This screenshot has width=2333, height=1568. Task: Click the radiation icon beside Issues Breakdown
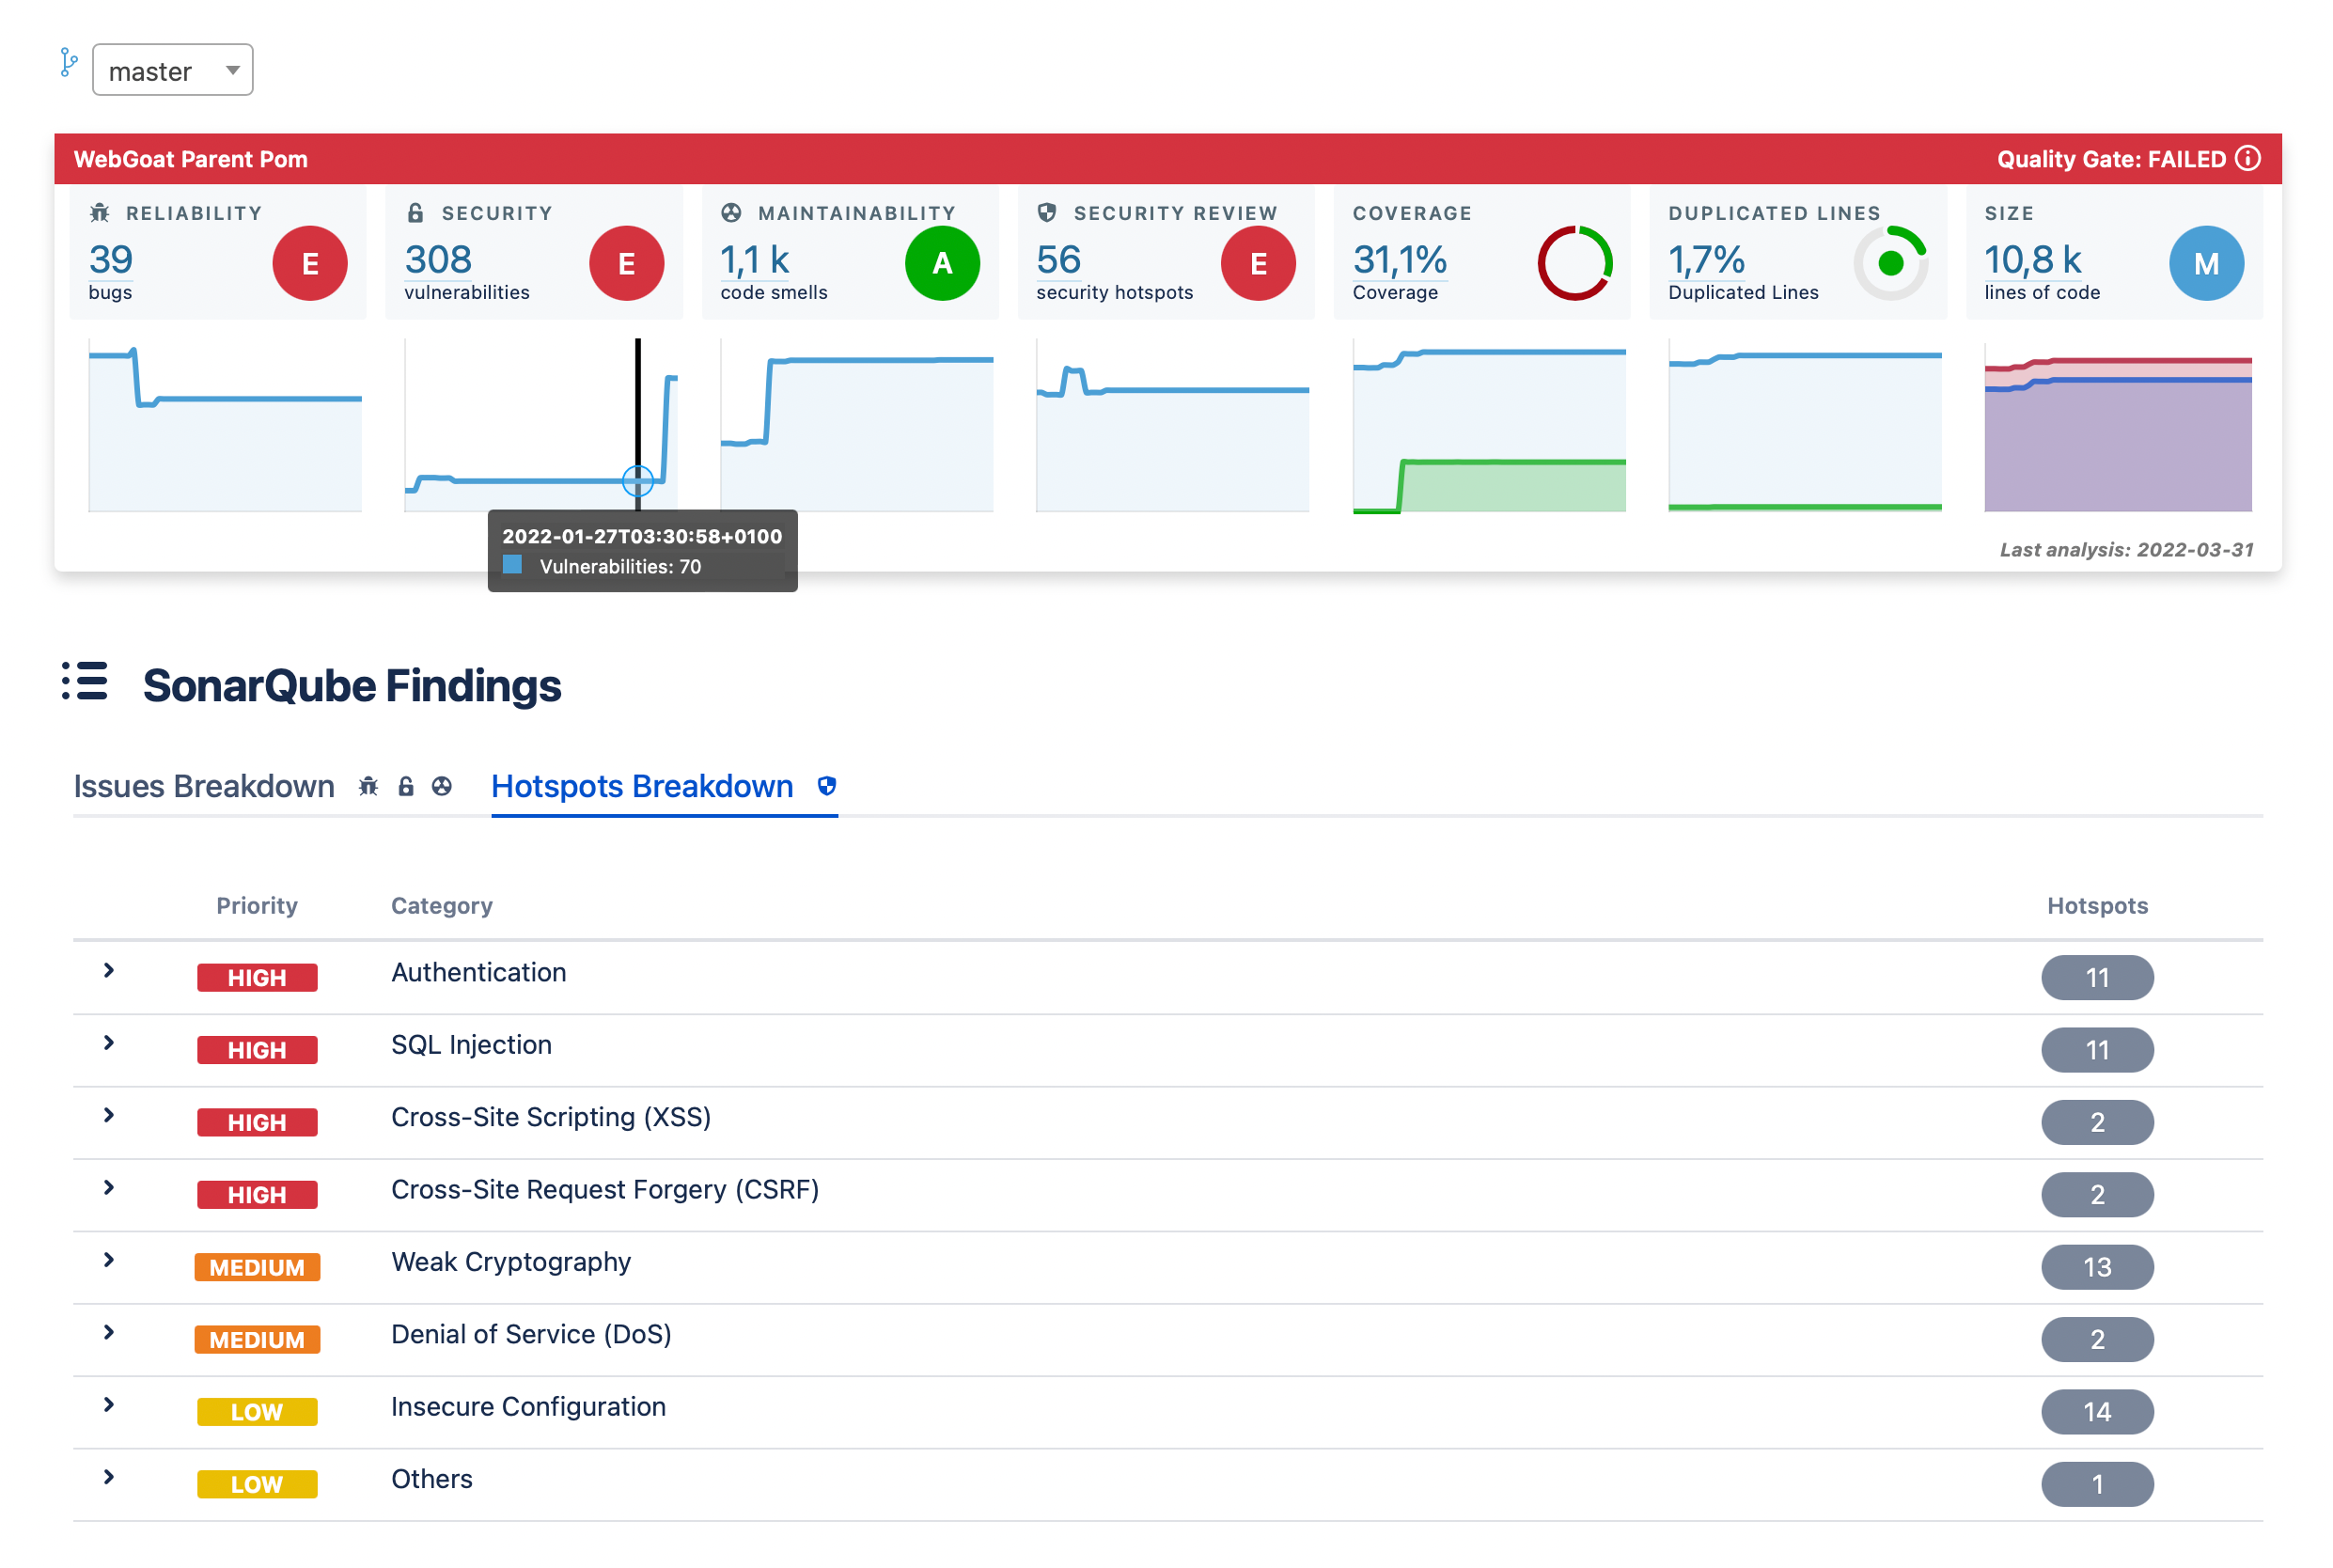(x=442, y=787)
